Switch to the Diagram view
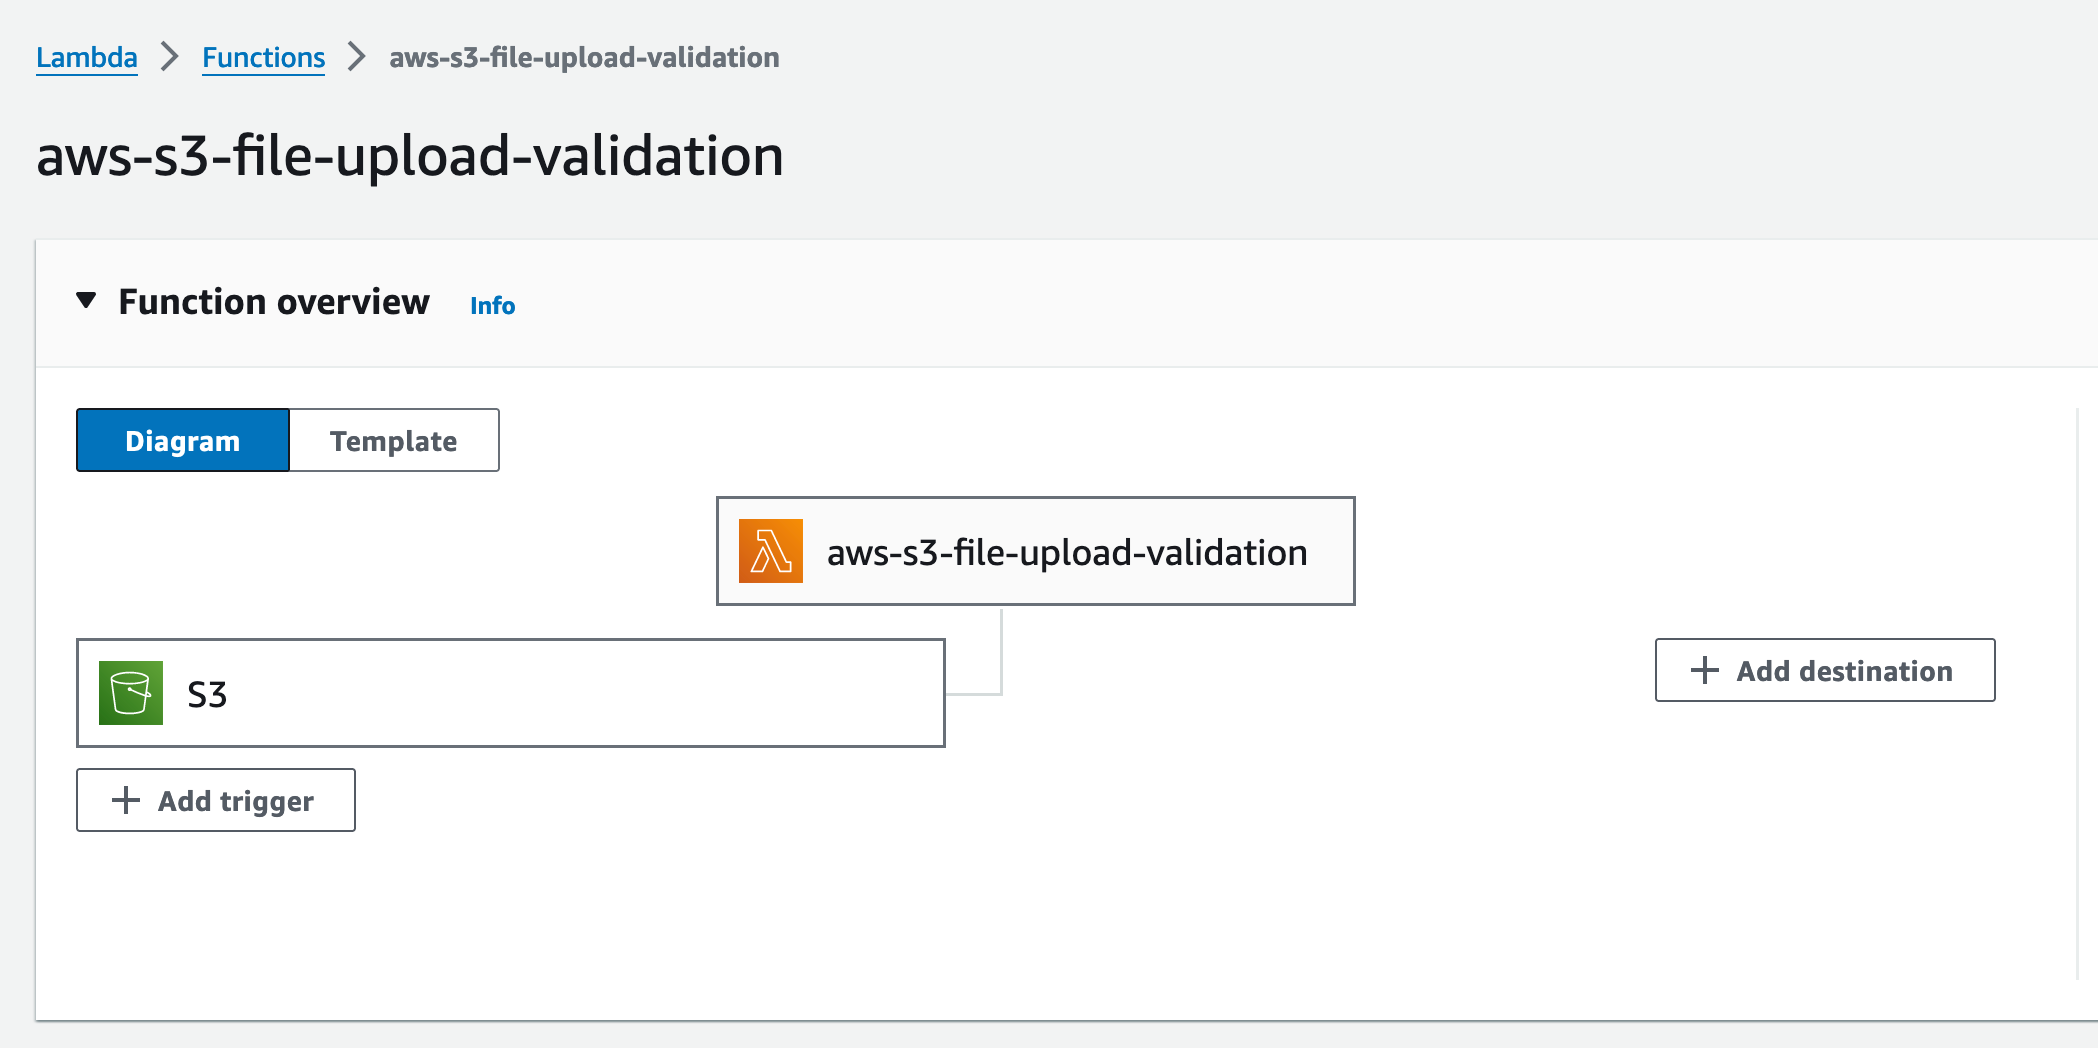2098x1048 pixels. point(183,440)
